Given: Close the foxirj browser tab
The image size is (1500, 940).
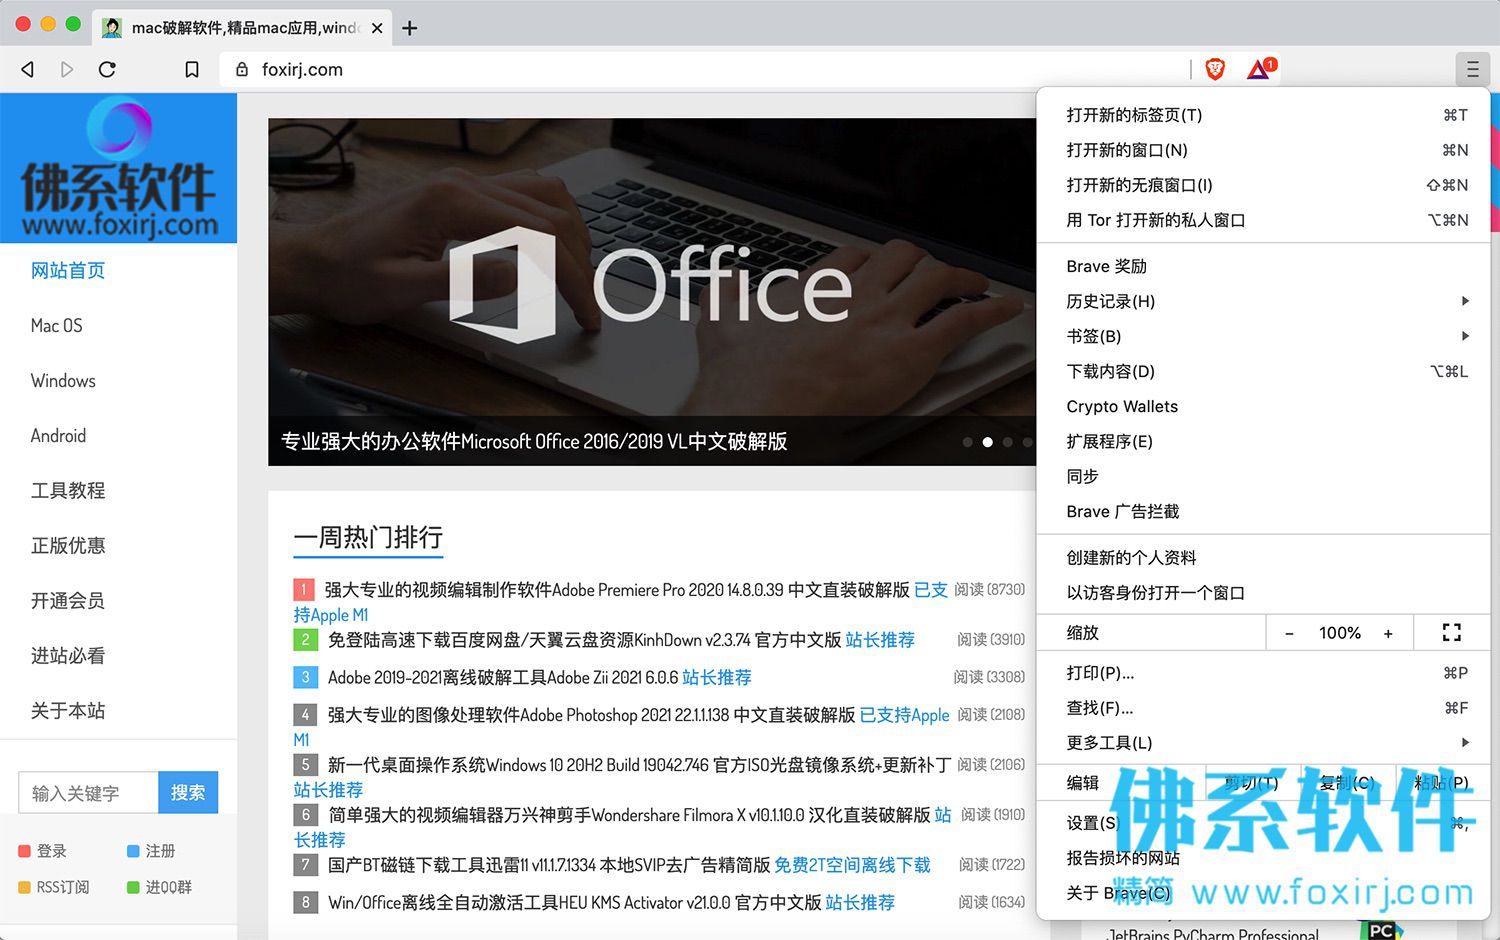Looking at the screenshot, I should pos(377,28).
